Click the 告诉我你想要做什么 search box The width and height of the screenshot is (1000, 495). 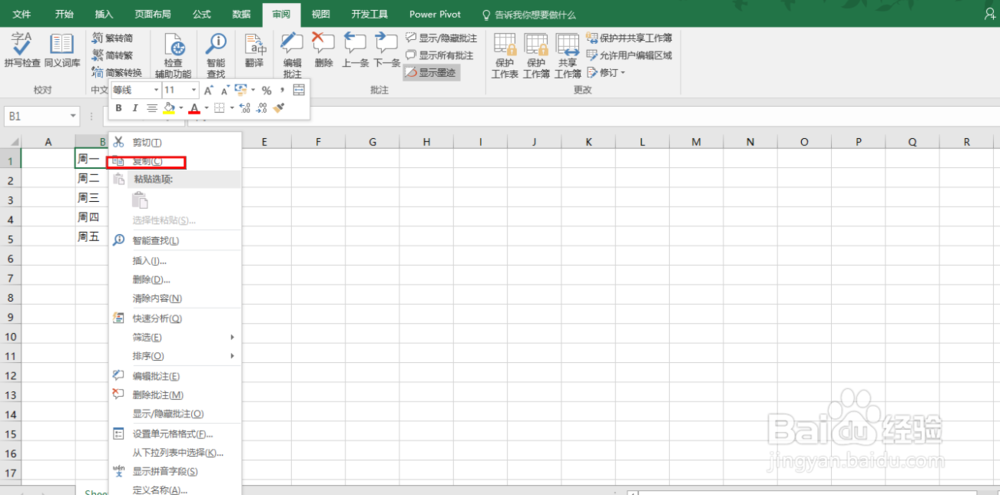coord(529,13)
